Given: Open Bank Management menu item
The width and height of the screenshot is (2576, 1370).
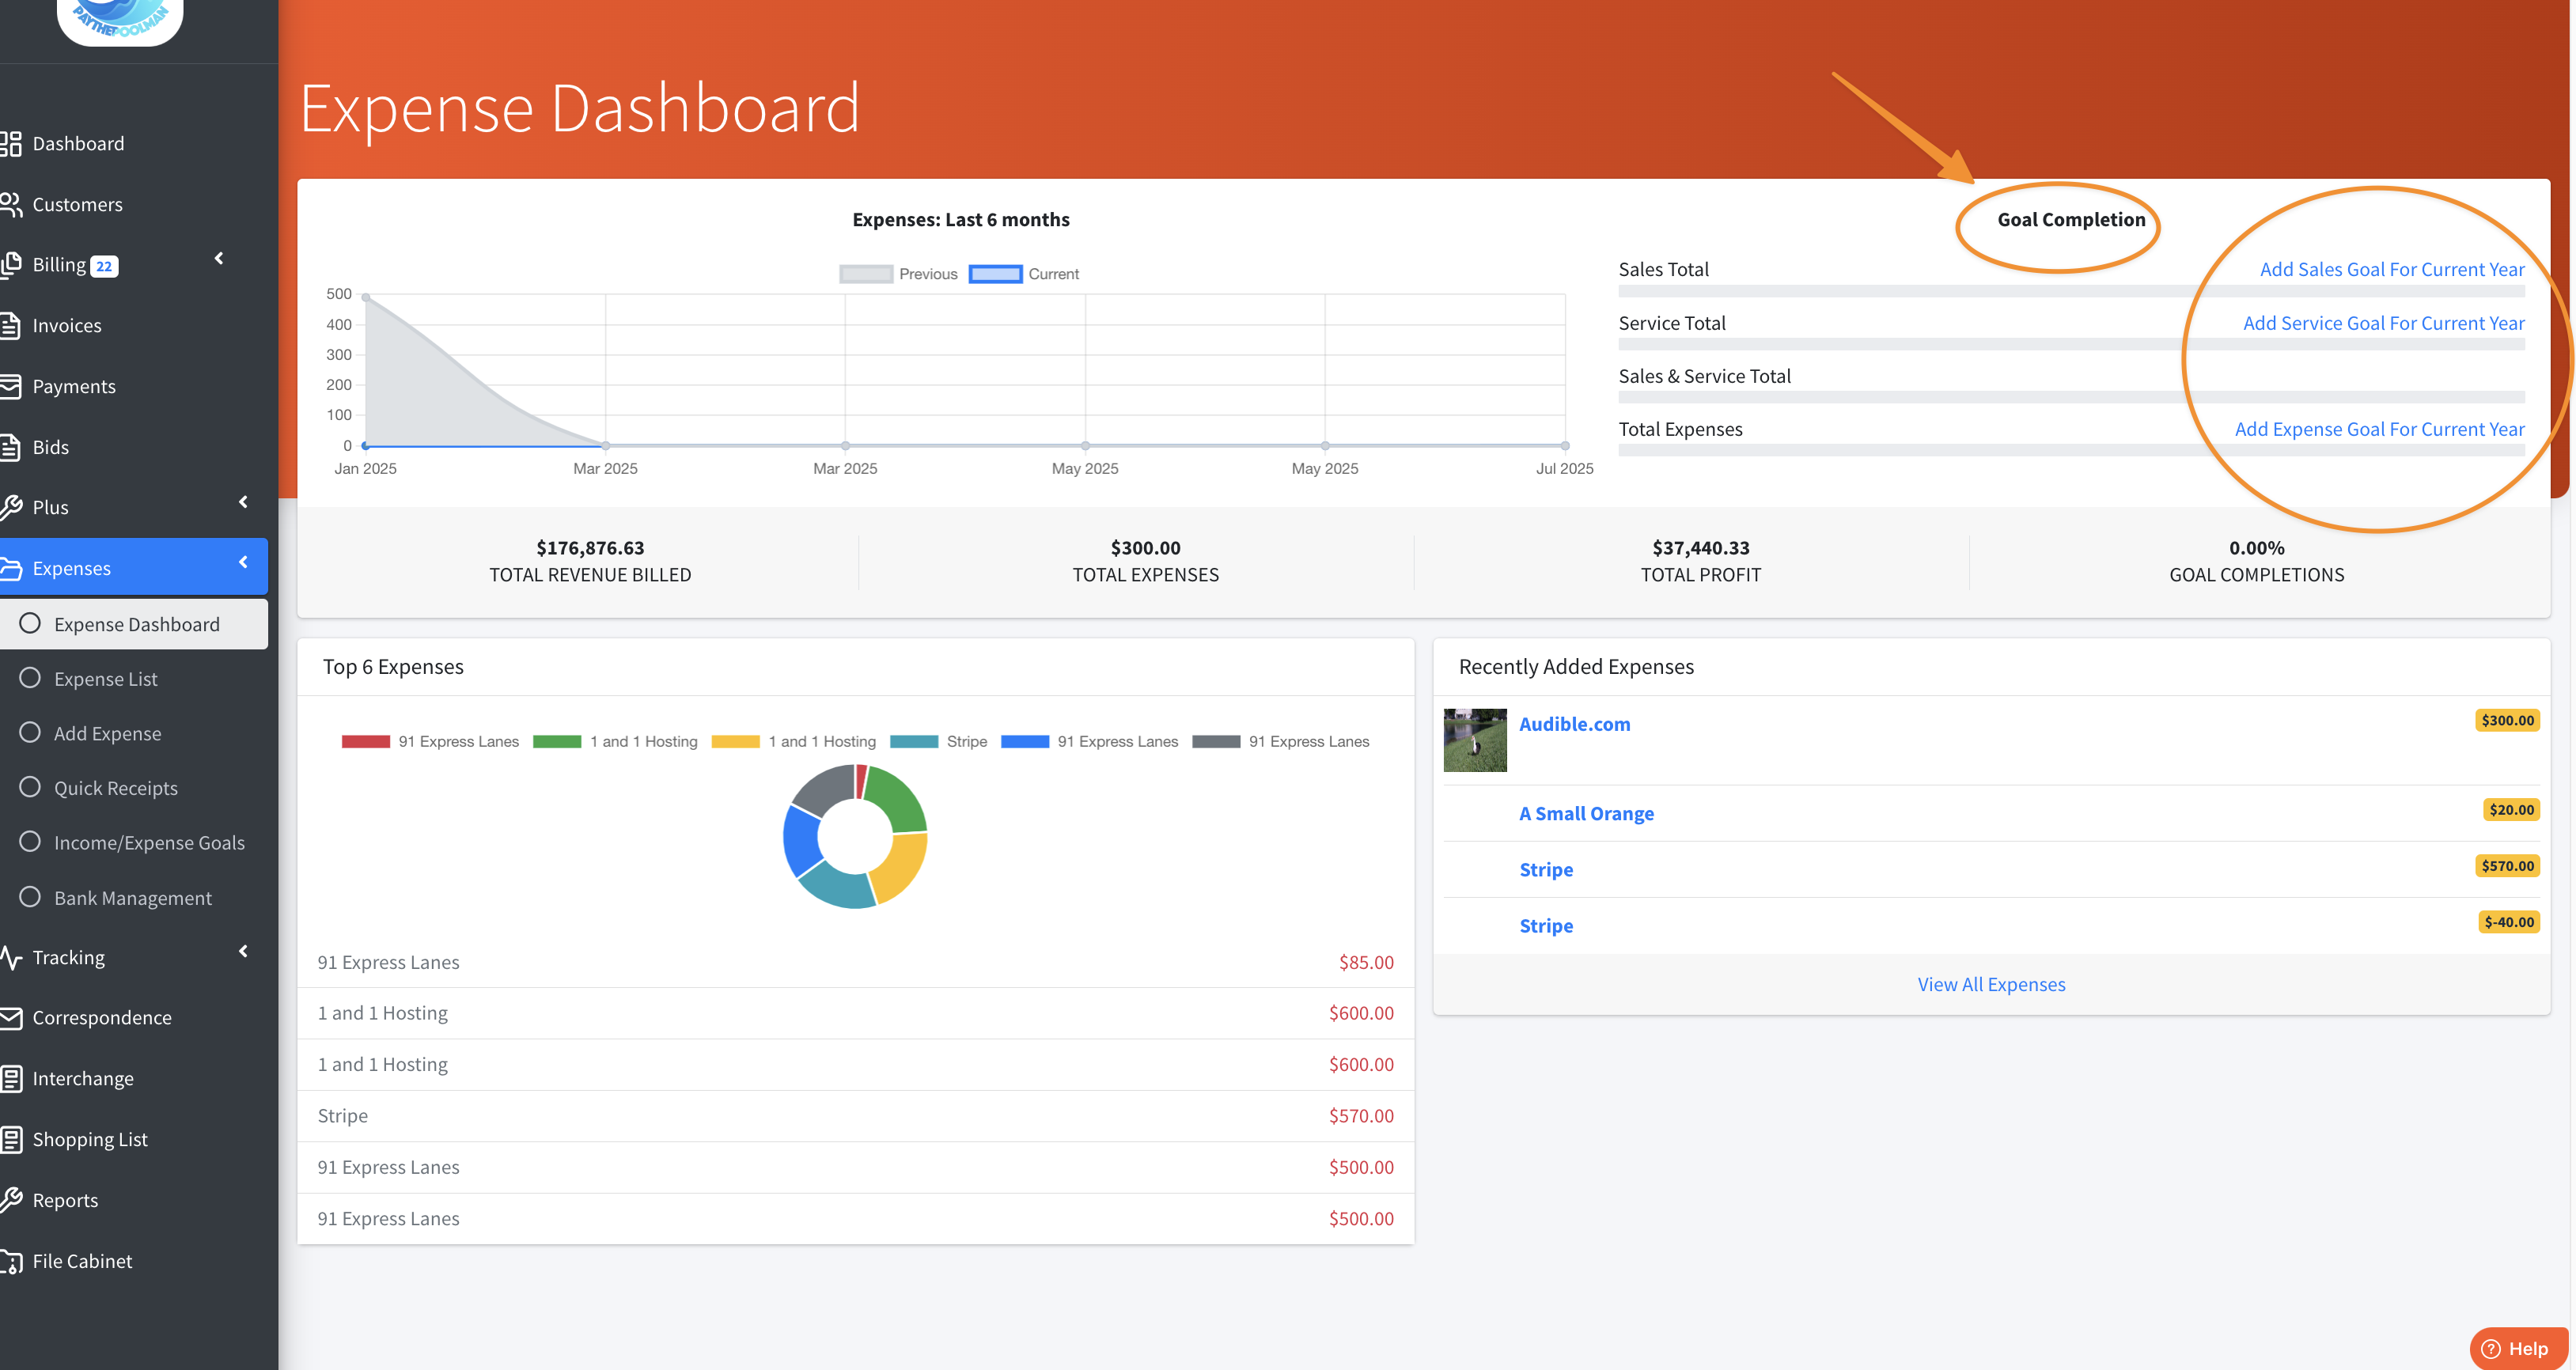Looking at the screenshot, I should [x=133, y=898].
